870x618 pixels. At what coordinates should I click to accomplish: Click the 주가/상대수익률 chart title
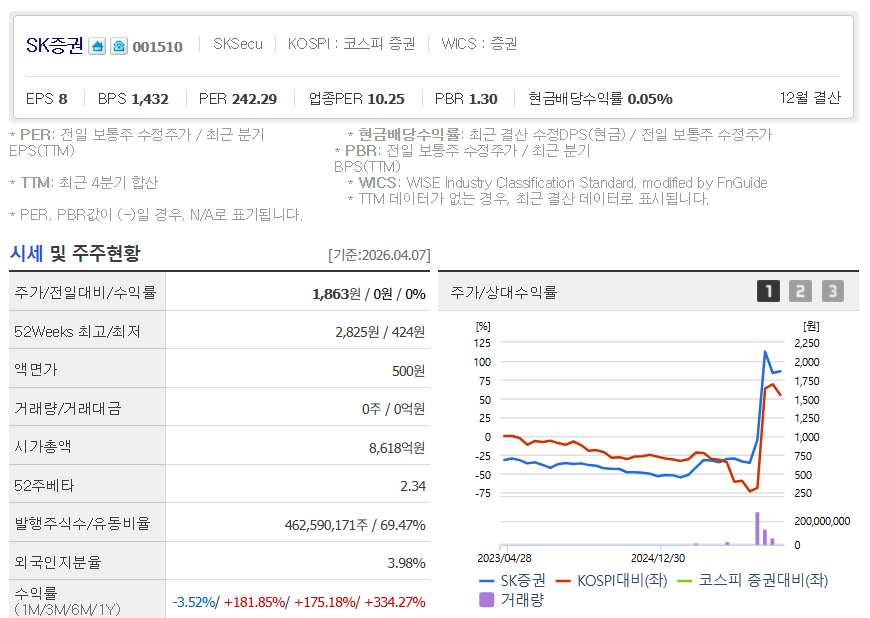[x=504, y=292]
